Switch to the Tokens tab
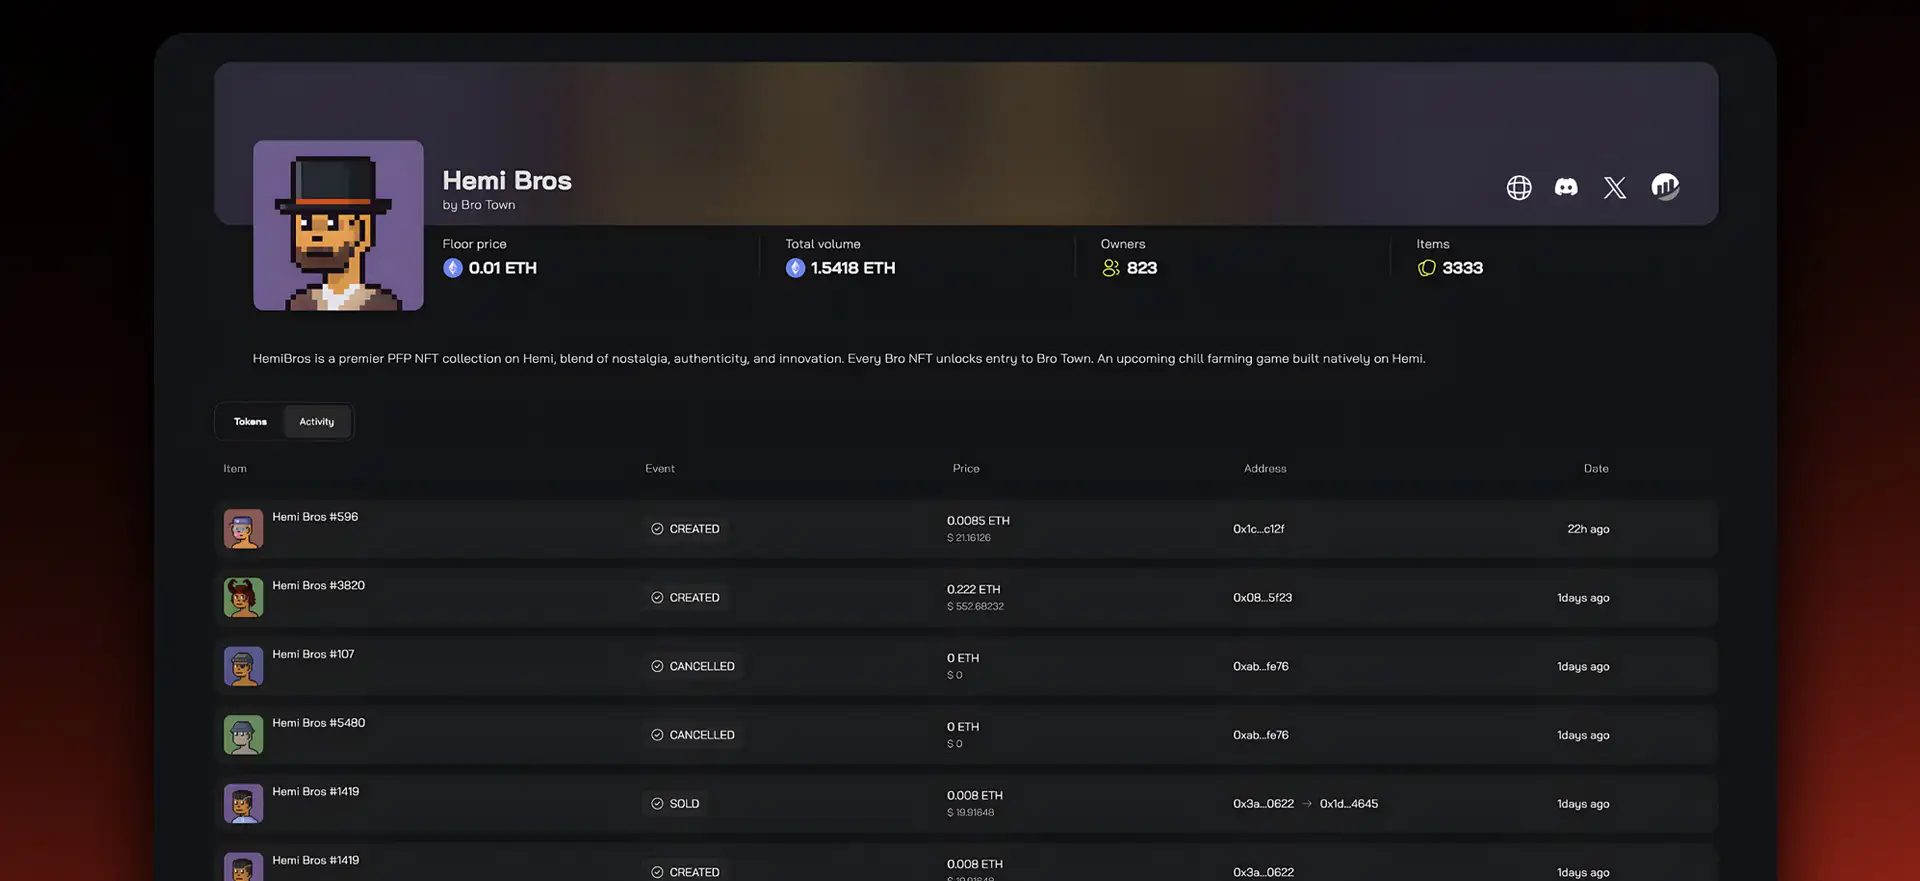 (x=250, y=421)
